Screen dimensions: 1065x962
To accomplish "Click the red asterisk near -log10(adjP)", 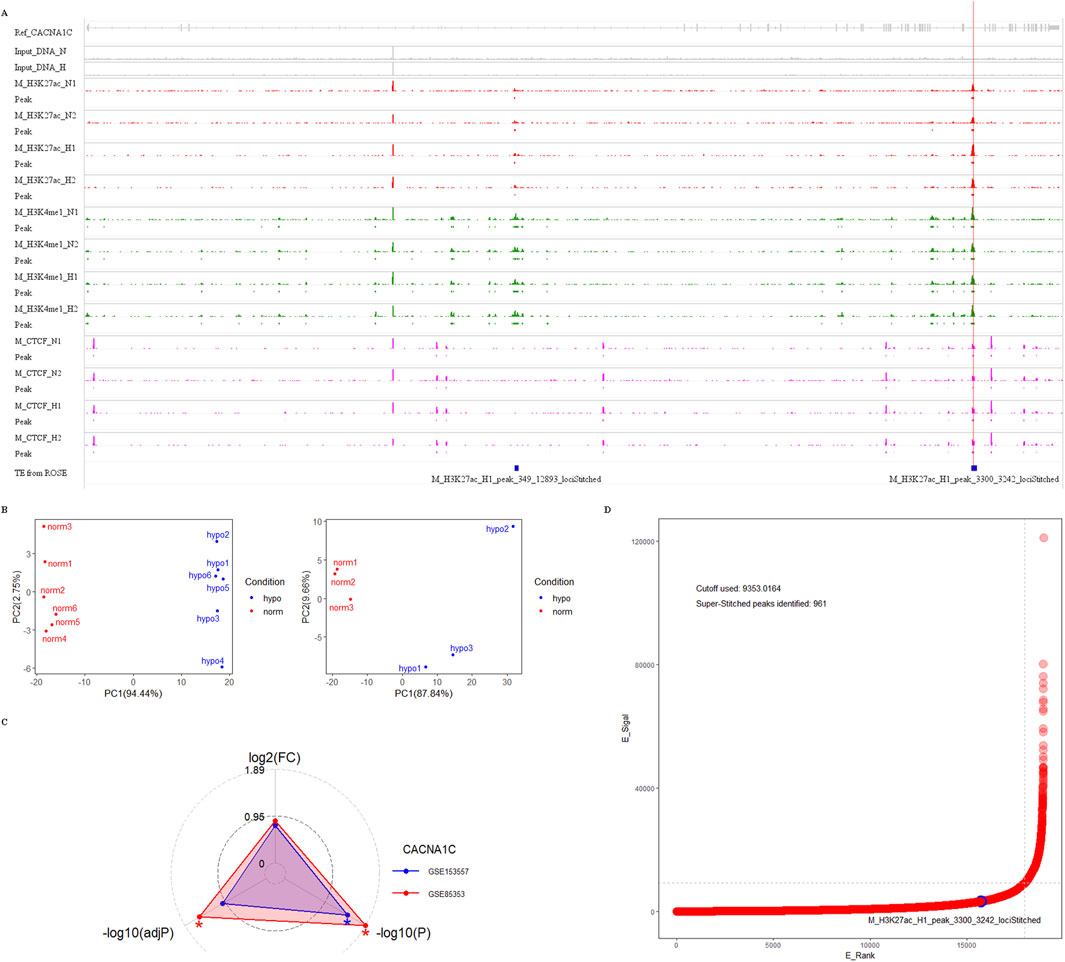I will pos(199,925).
